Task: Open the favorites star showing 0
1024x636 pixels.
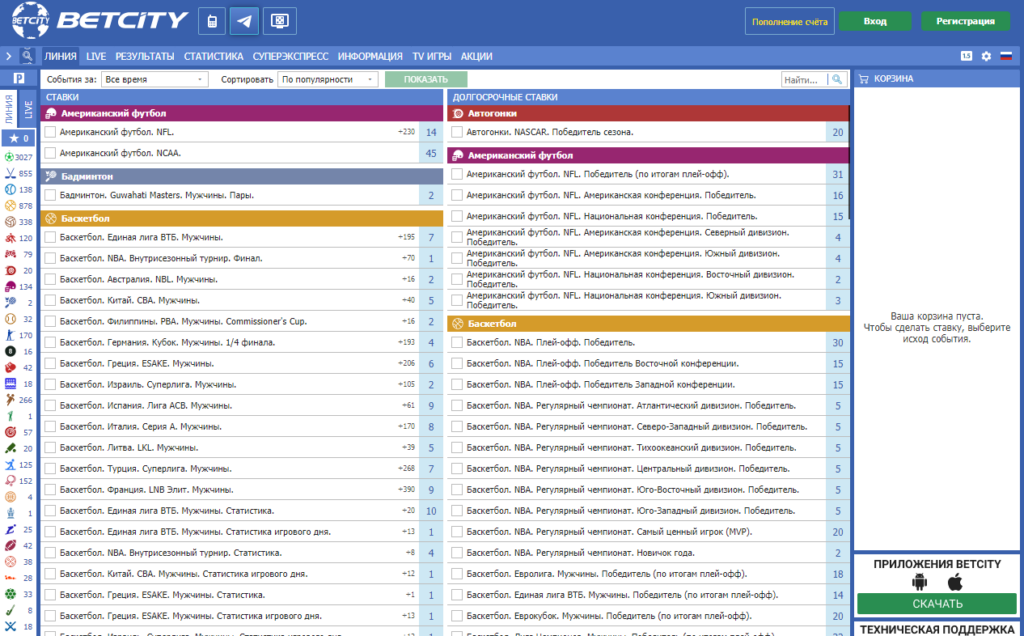Action: pyautogui.click(x=18, y=138)
